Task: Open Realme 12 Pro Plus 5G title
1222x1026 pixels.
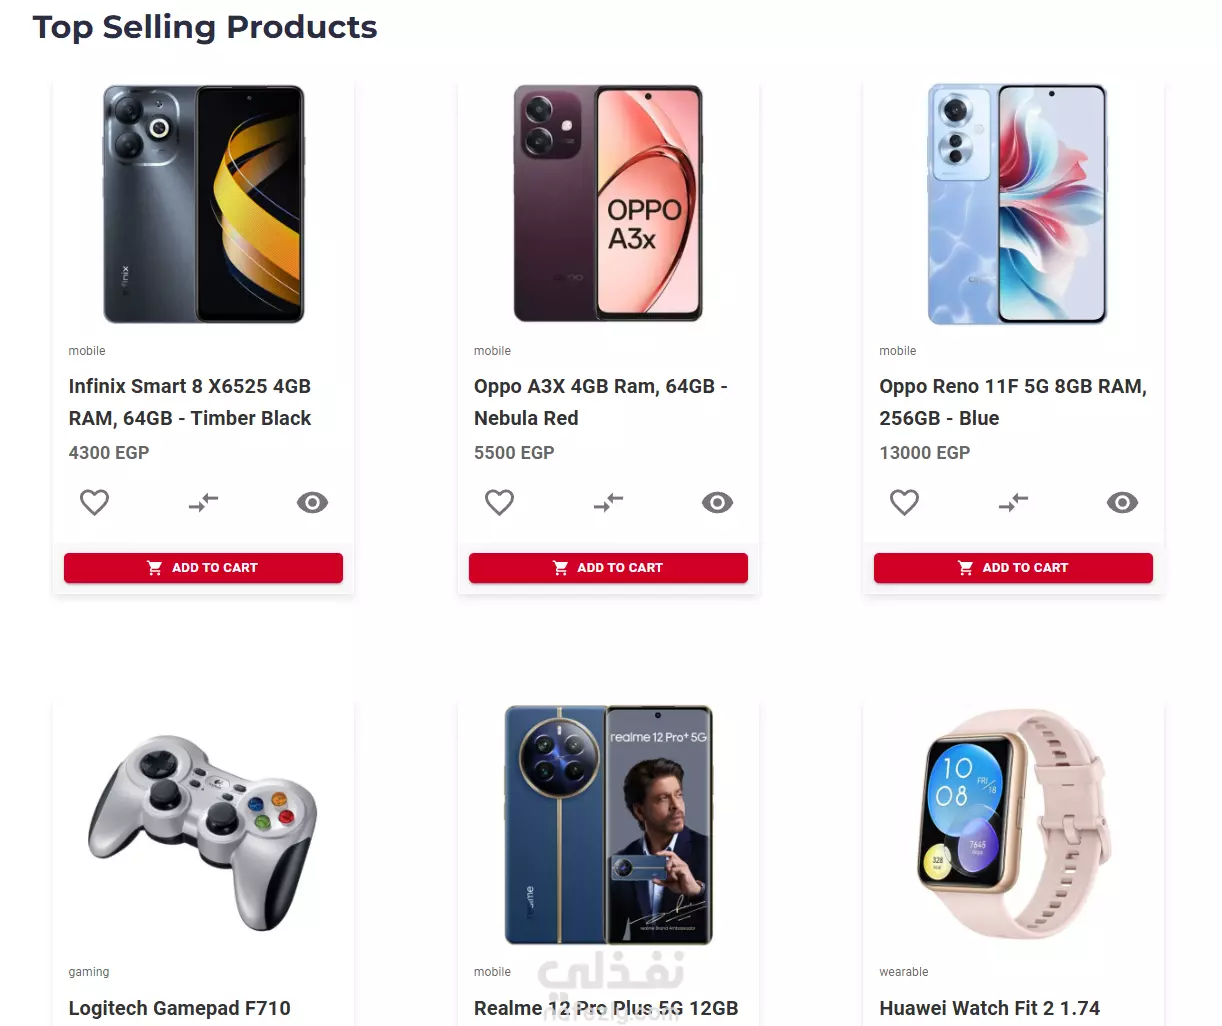Action: (x=606, y=1008)
